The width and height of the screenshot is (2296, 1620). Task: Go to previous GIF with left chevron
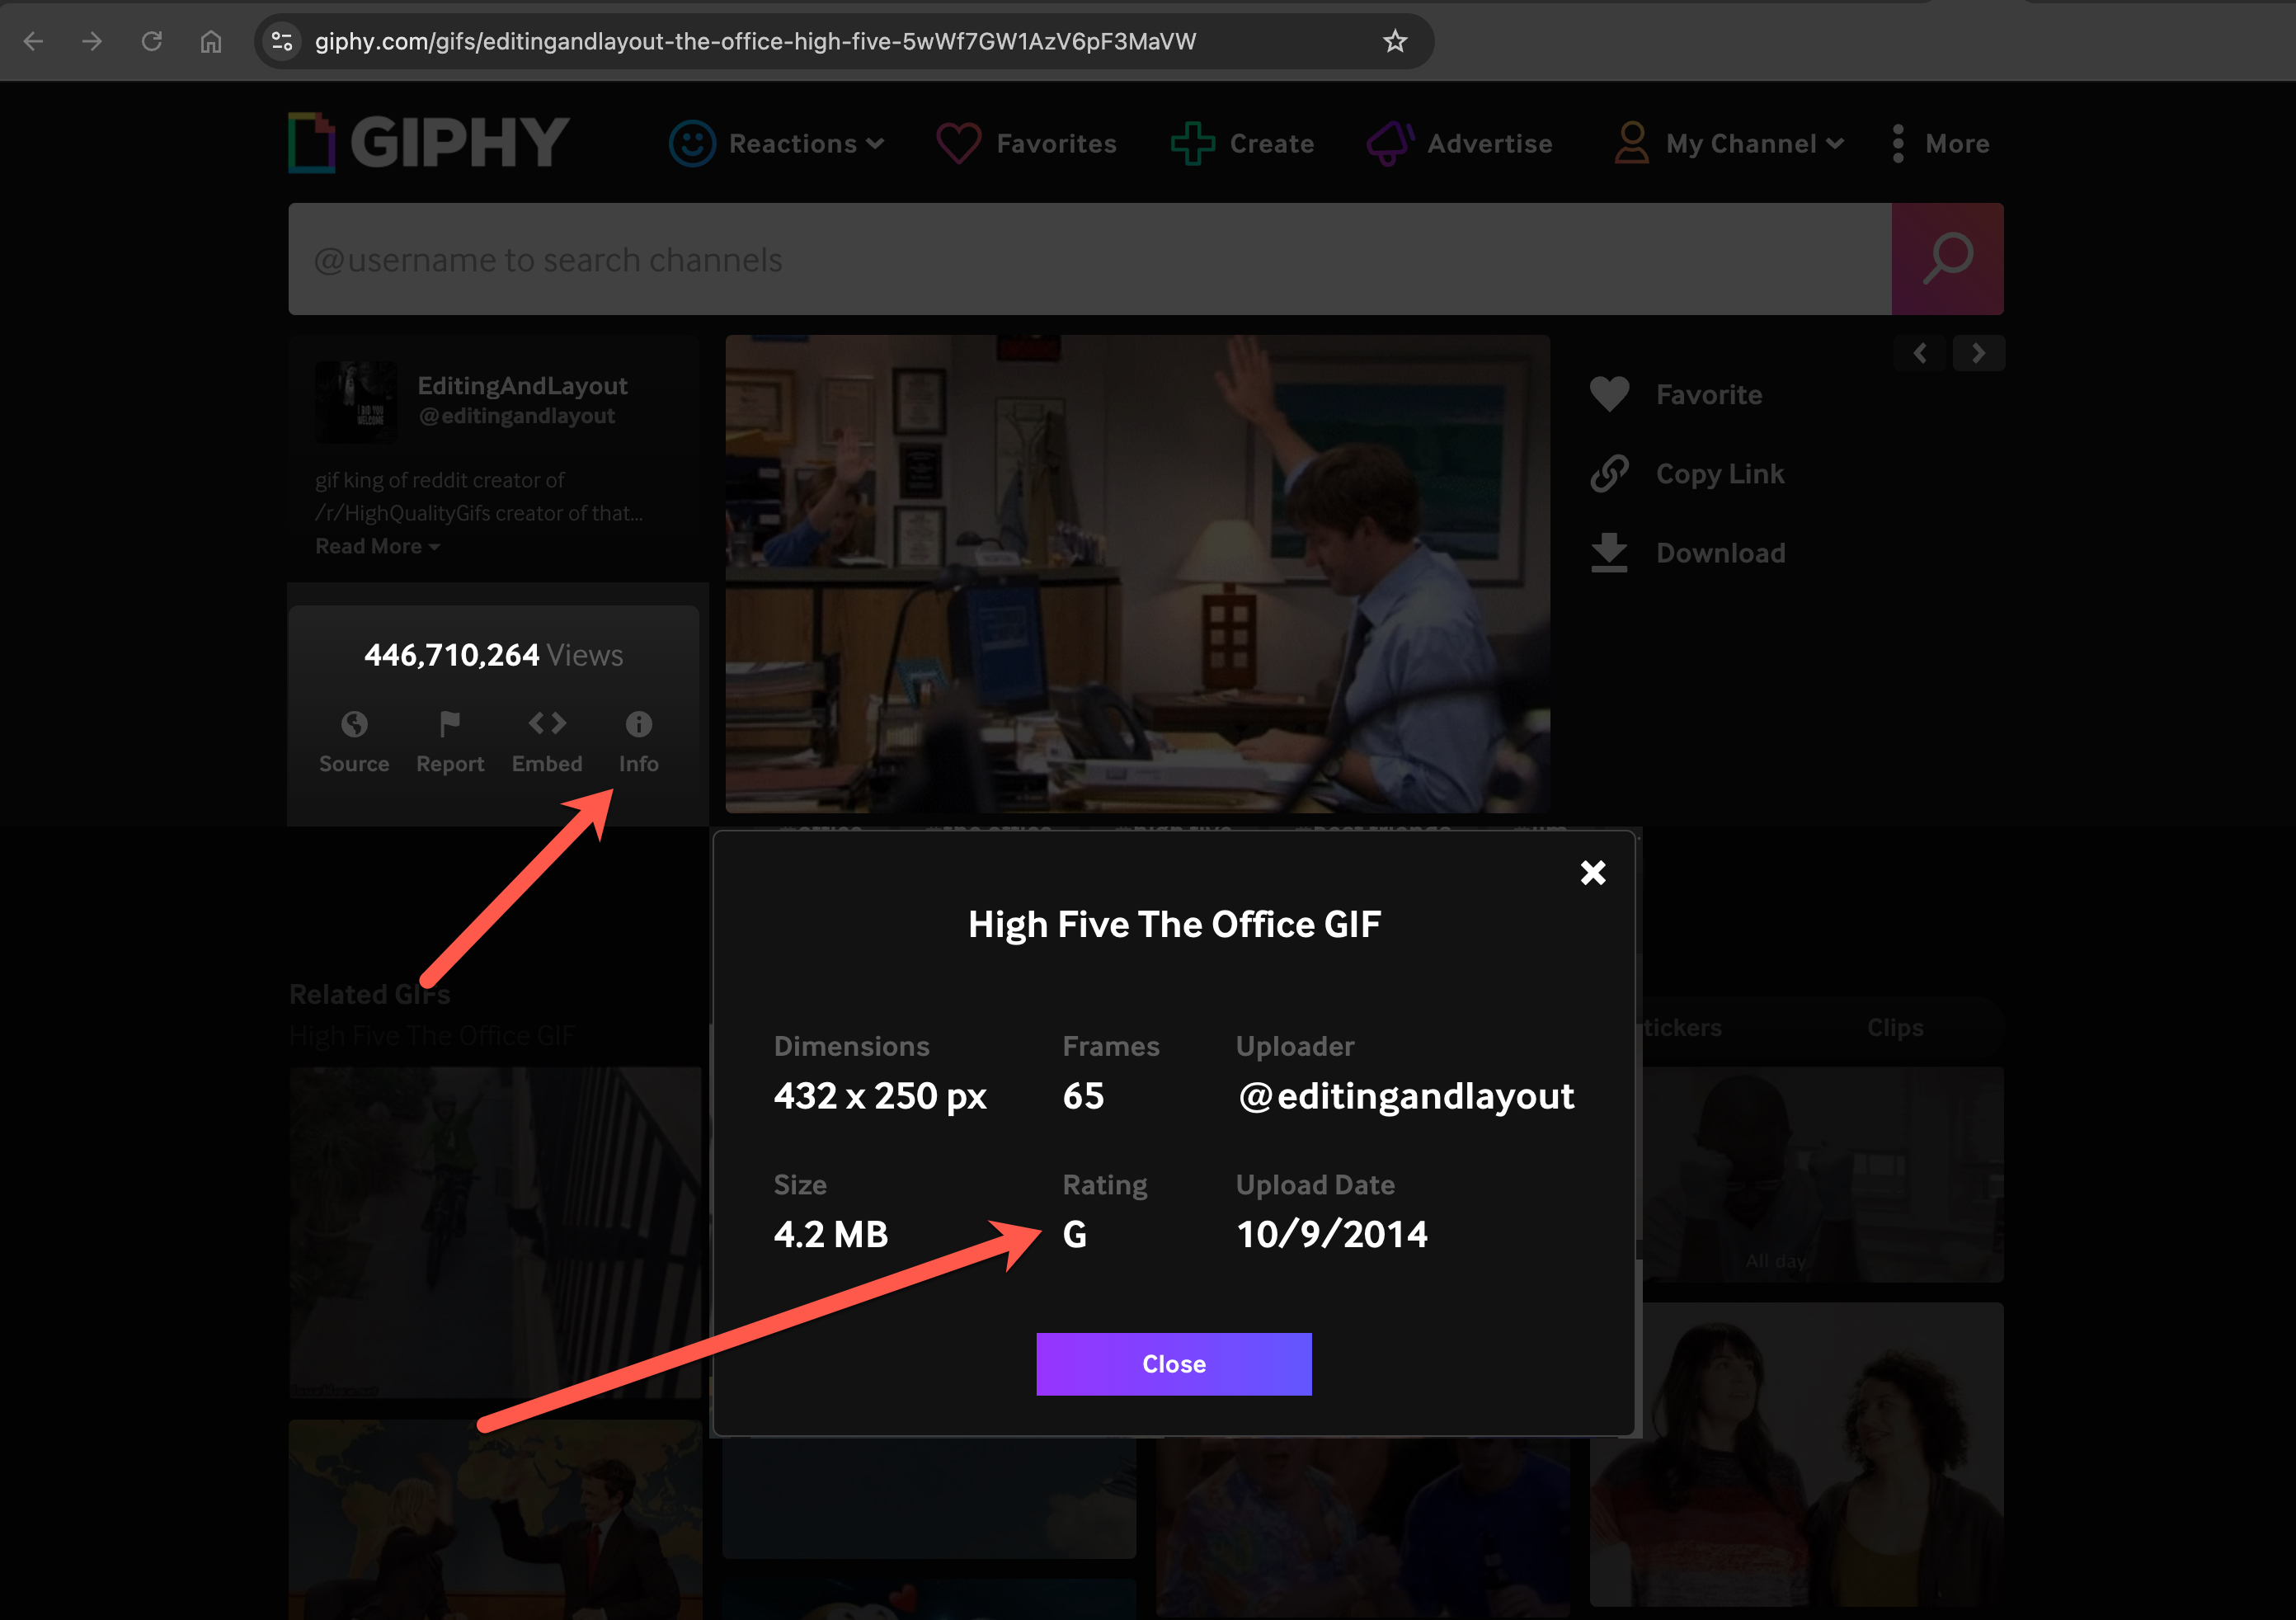(x=1920, y=353)
